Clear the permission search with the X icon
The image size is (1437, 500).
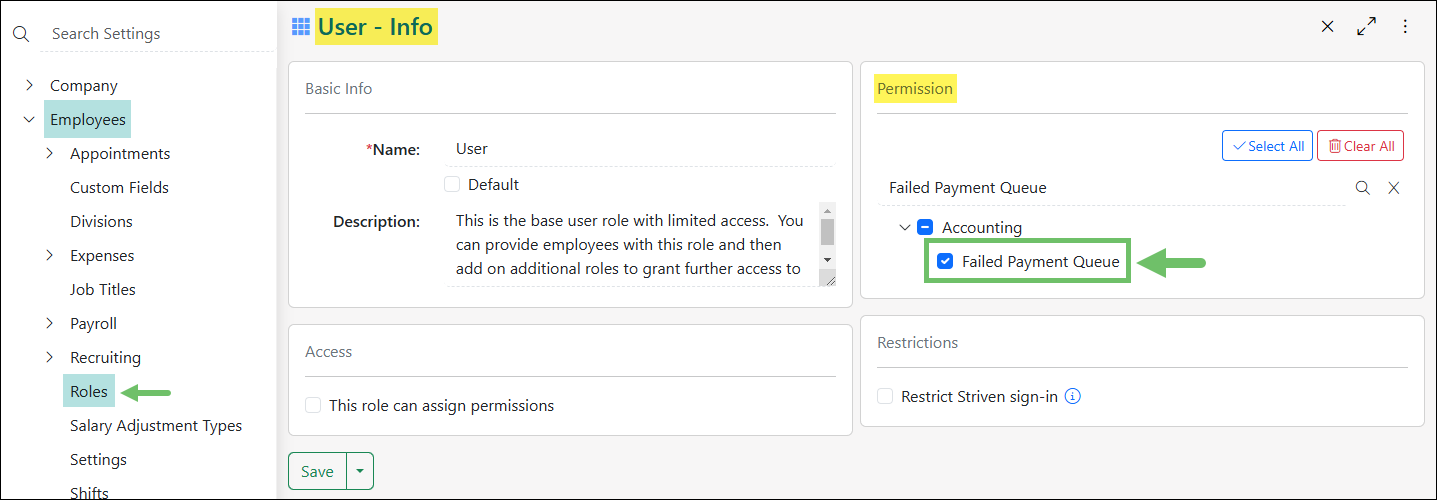(x=1393, y=187)
